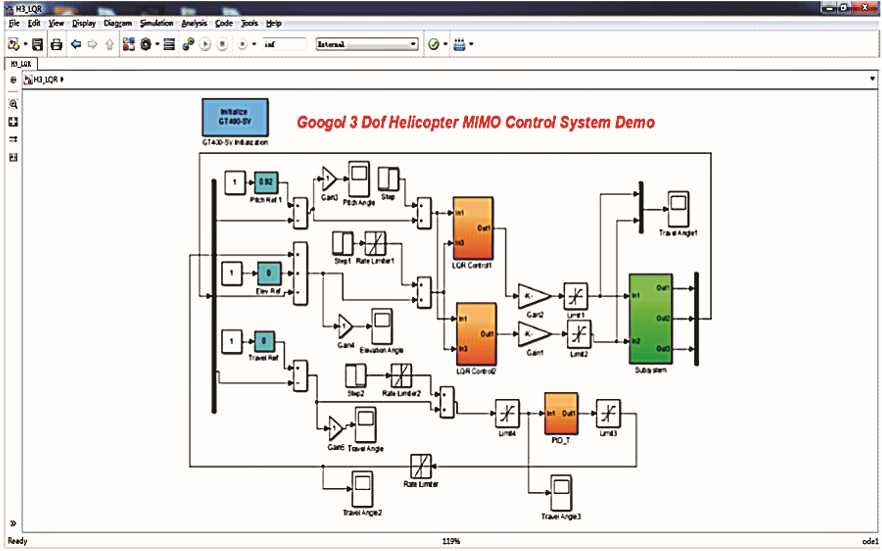The width and height of the screenshot is (882, 551).
Task: Click the Fit to View palette icon
Action: (14, 123)
